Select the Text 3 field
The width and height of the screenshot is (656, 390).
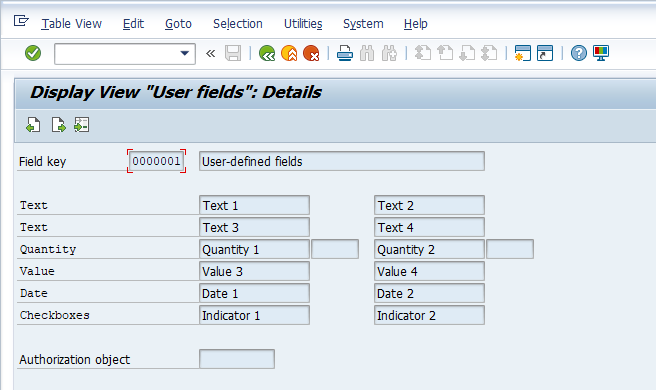pos(254,227)
